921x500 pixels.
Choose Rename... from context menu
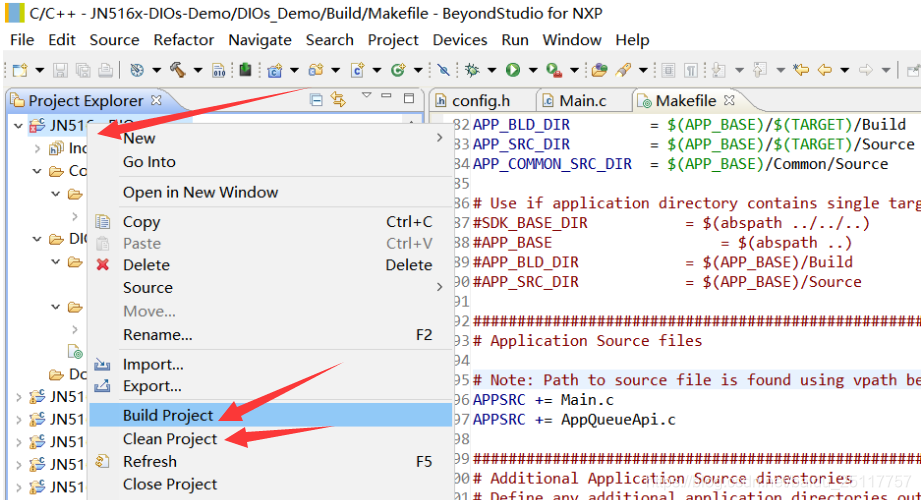coord(271,334)
